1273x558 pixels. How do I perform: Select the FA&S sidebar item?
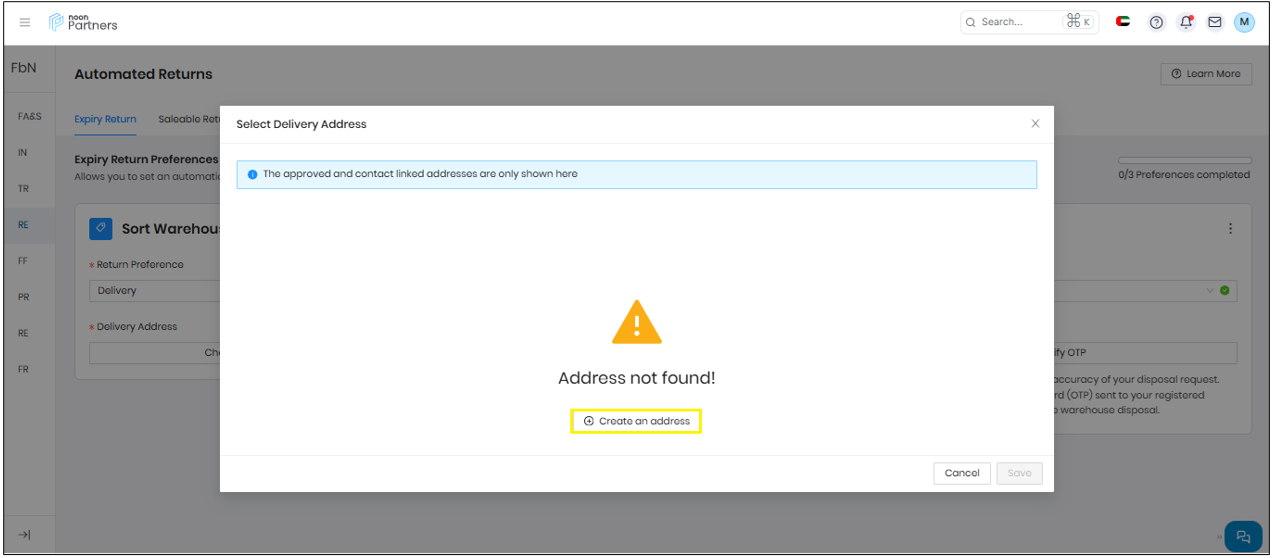tap(29, 117)
